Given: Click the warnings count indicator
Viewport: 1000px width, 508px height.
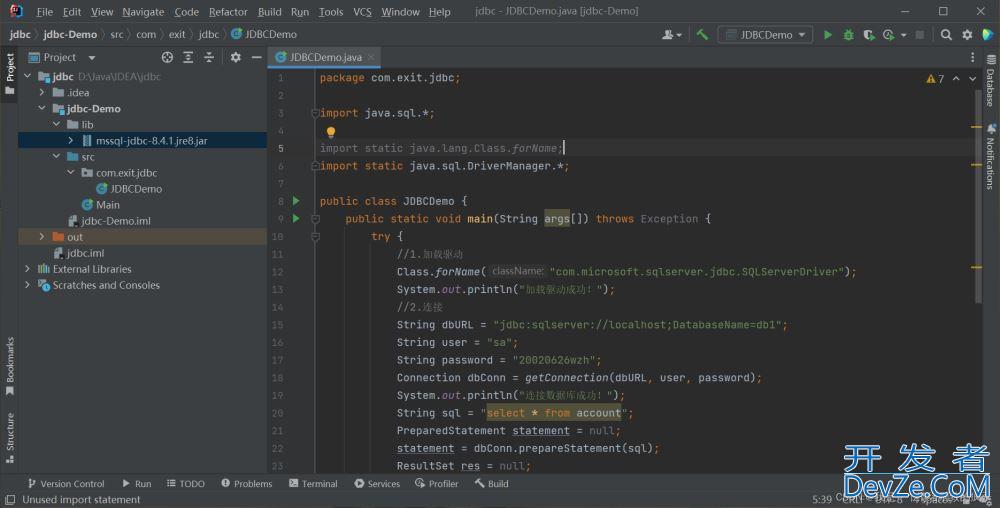Looking at the screenshot, I should (935, 78).
